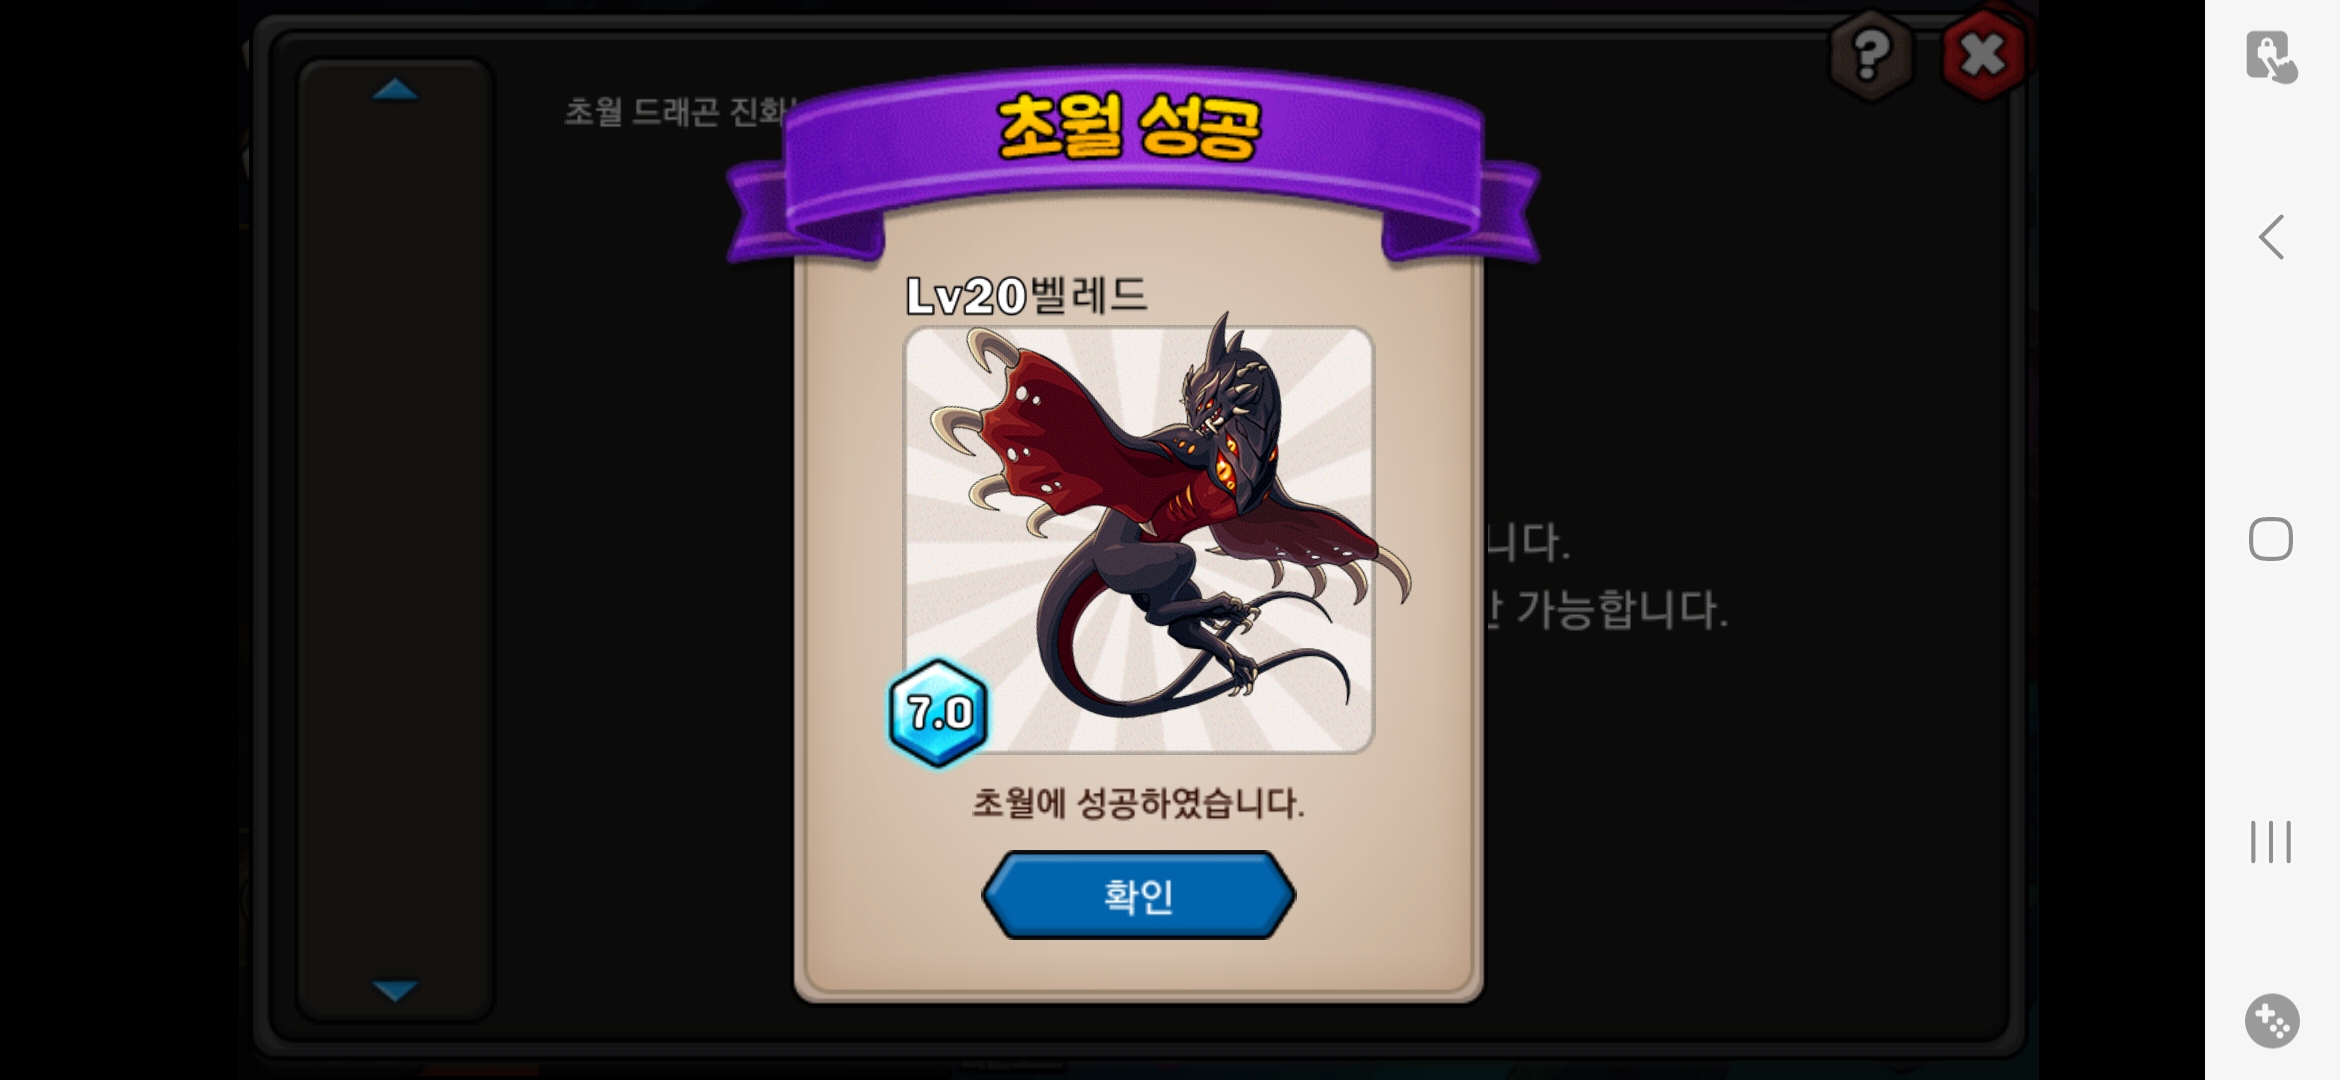Screen dimensions: 2340x1080
Task: Move the left list down with the blue arrow
Action: tap(395, 990)
